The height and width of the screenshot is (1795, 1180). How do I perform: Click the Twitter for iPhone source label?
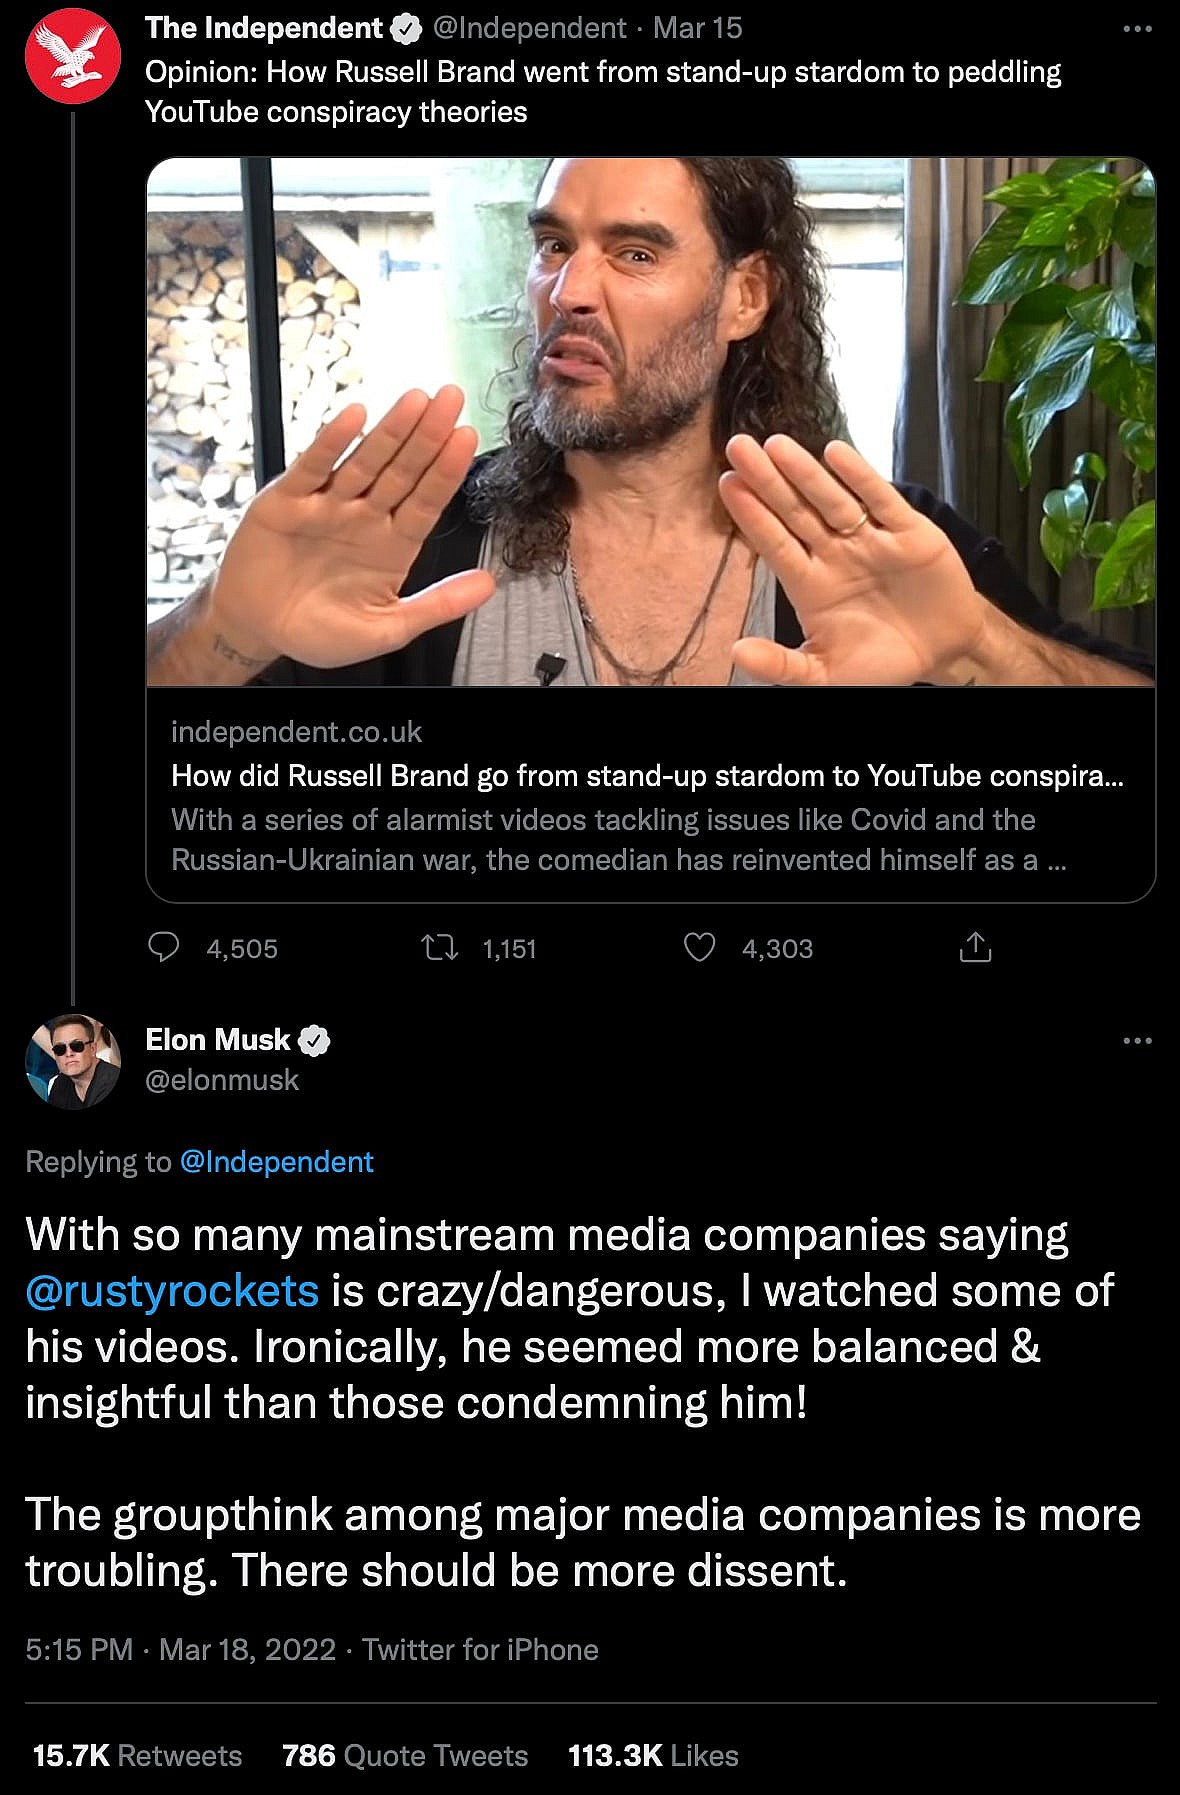[x=480, y=1649]
